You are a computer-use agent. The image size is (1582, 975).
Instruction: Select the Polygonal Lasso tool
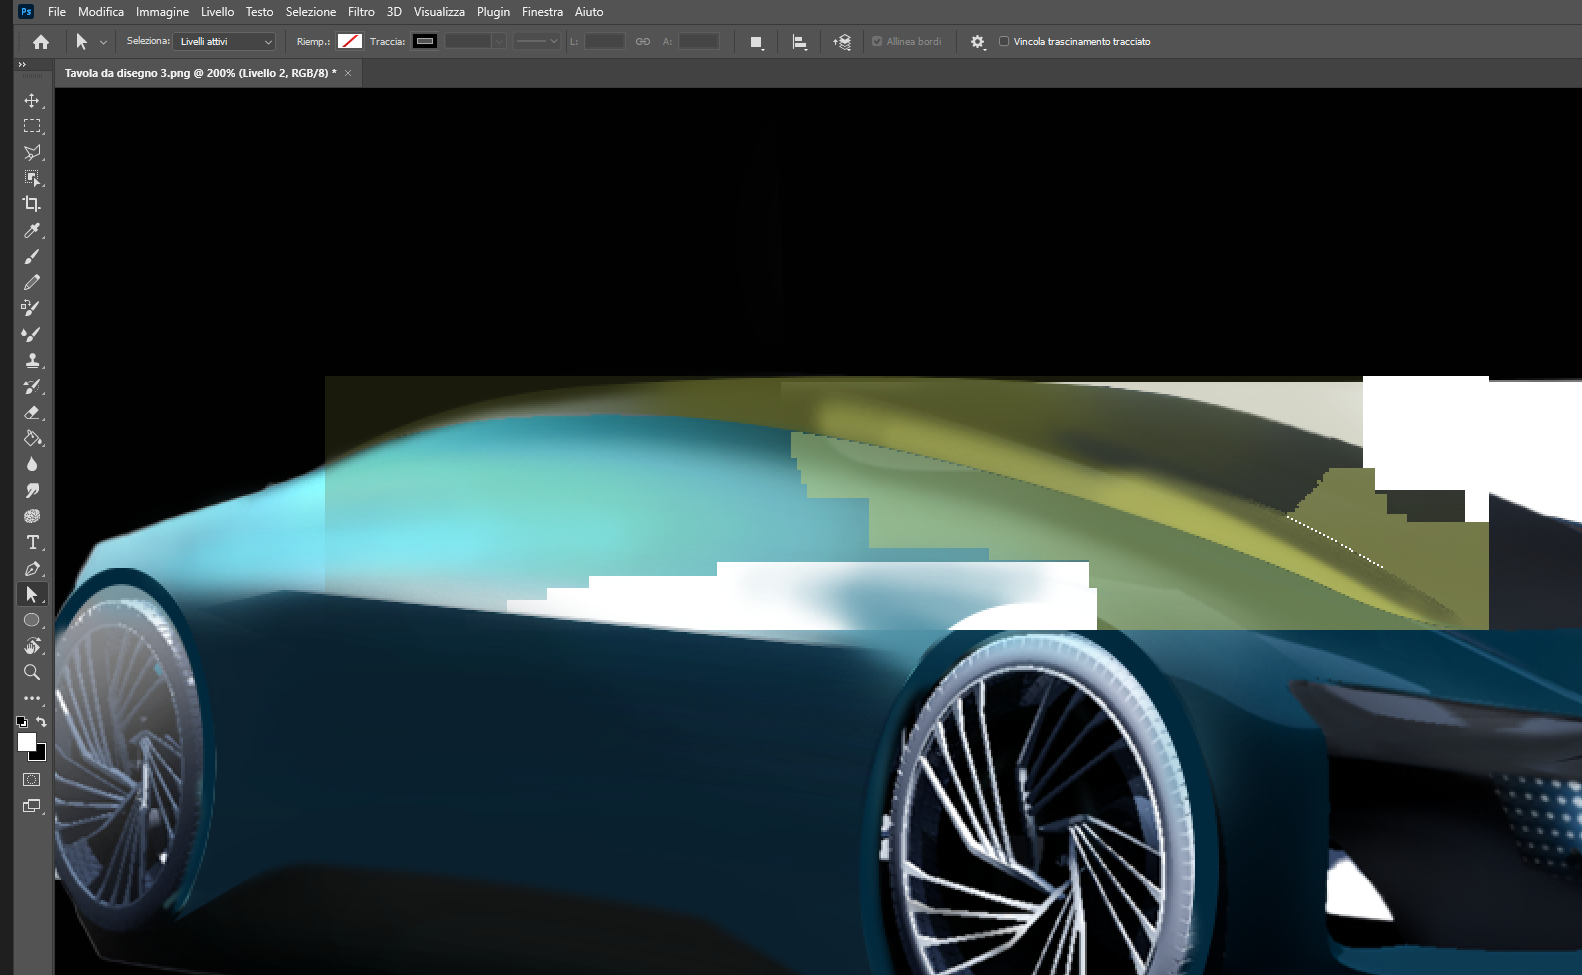point(32,152)
